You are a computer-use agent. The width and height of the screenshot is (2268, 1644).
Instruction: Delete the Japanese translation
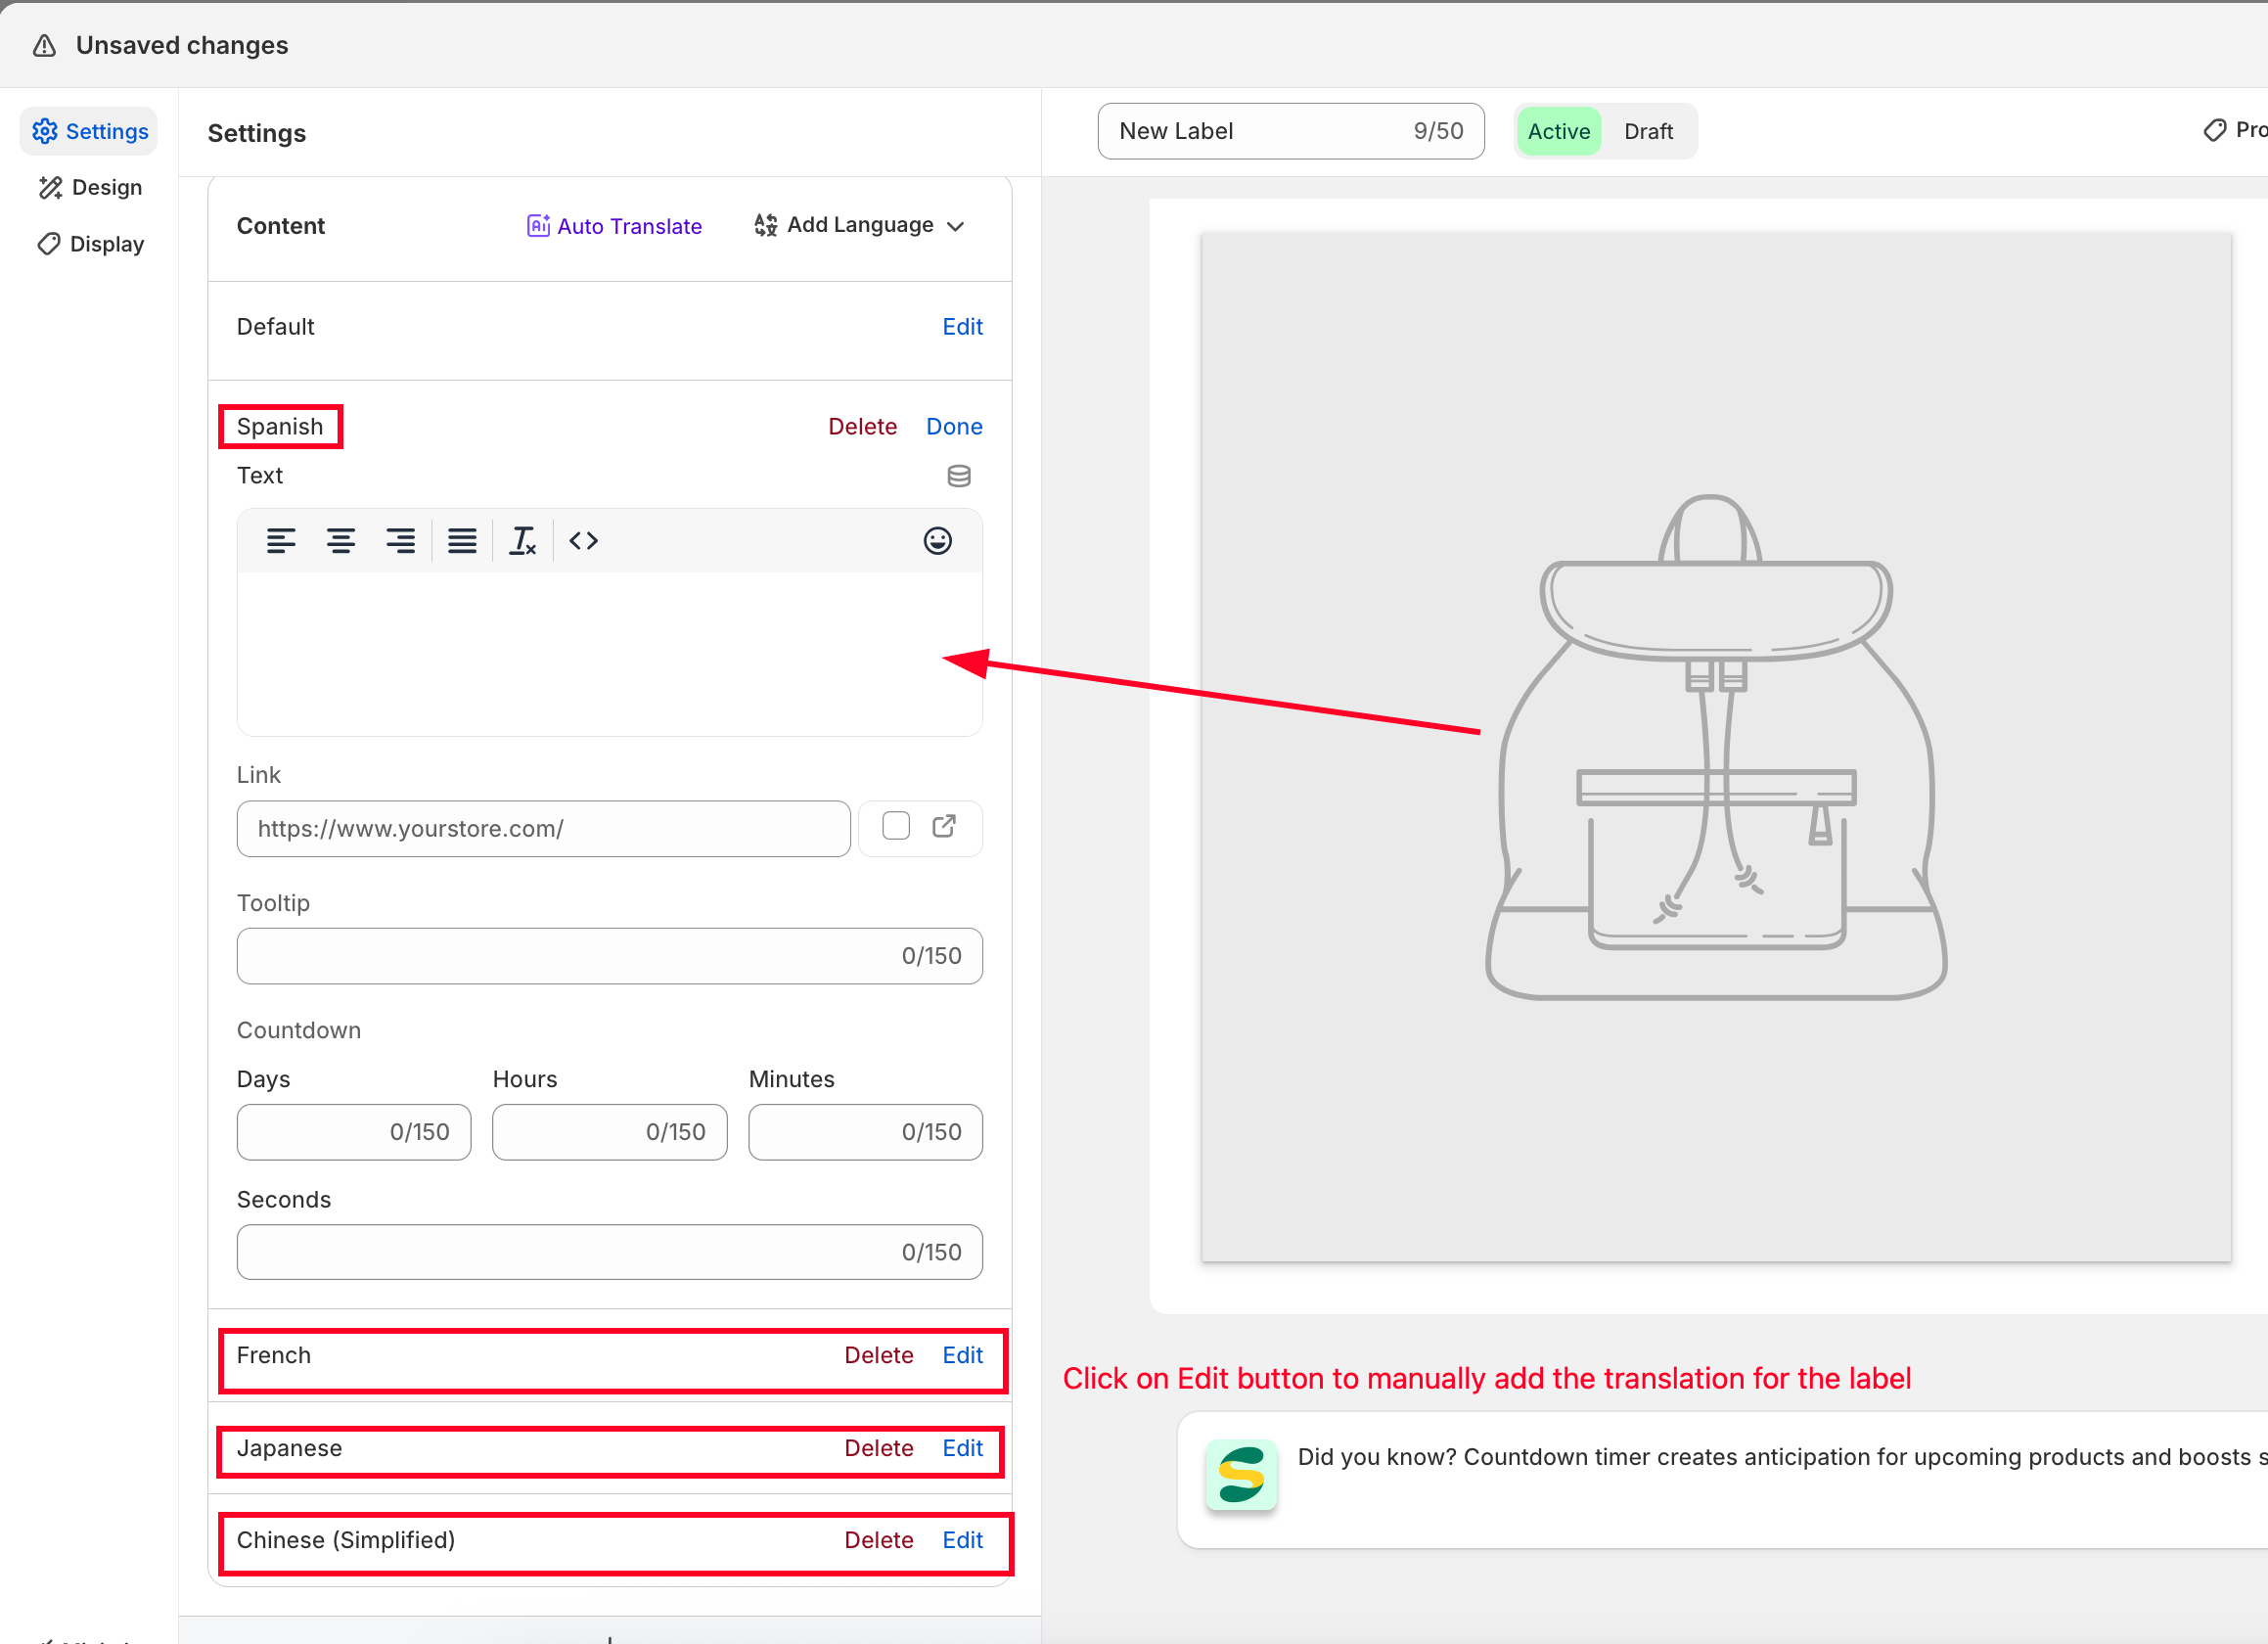[878, 1448]
